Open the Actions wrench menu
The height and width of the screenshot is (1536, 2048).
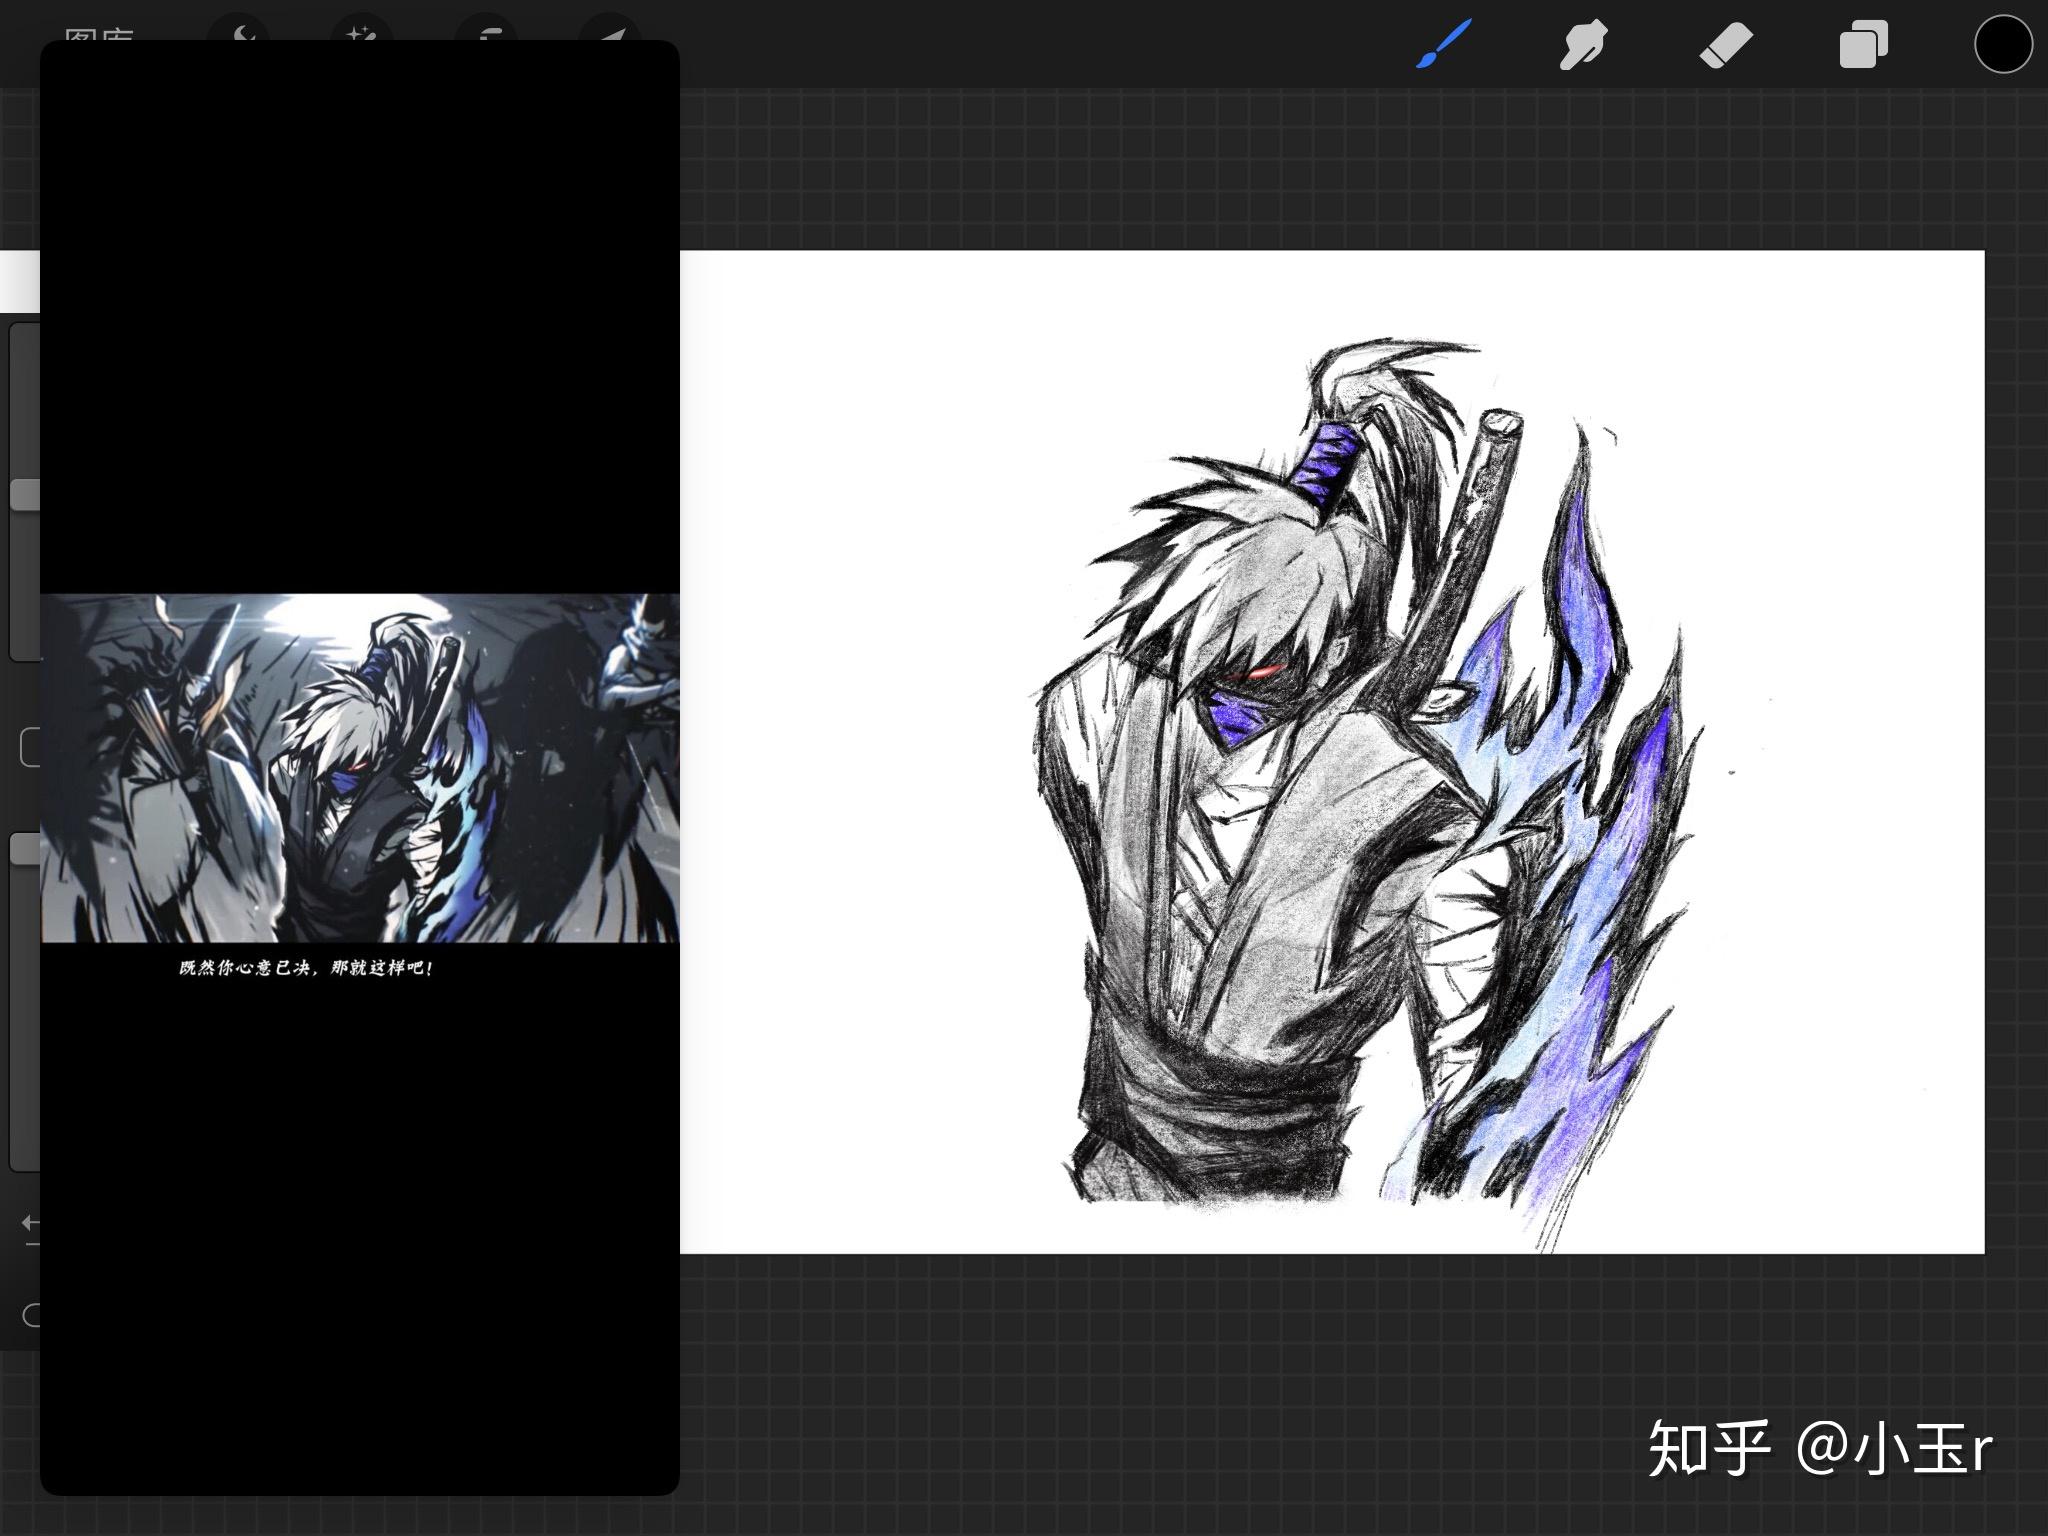(240, 28)
